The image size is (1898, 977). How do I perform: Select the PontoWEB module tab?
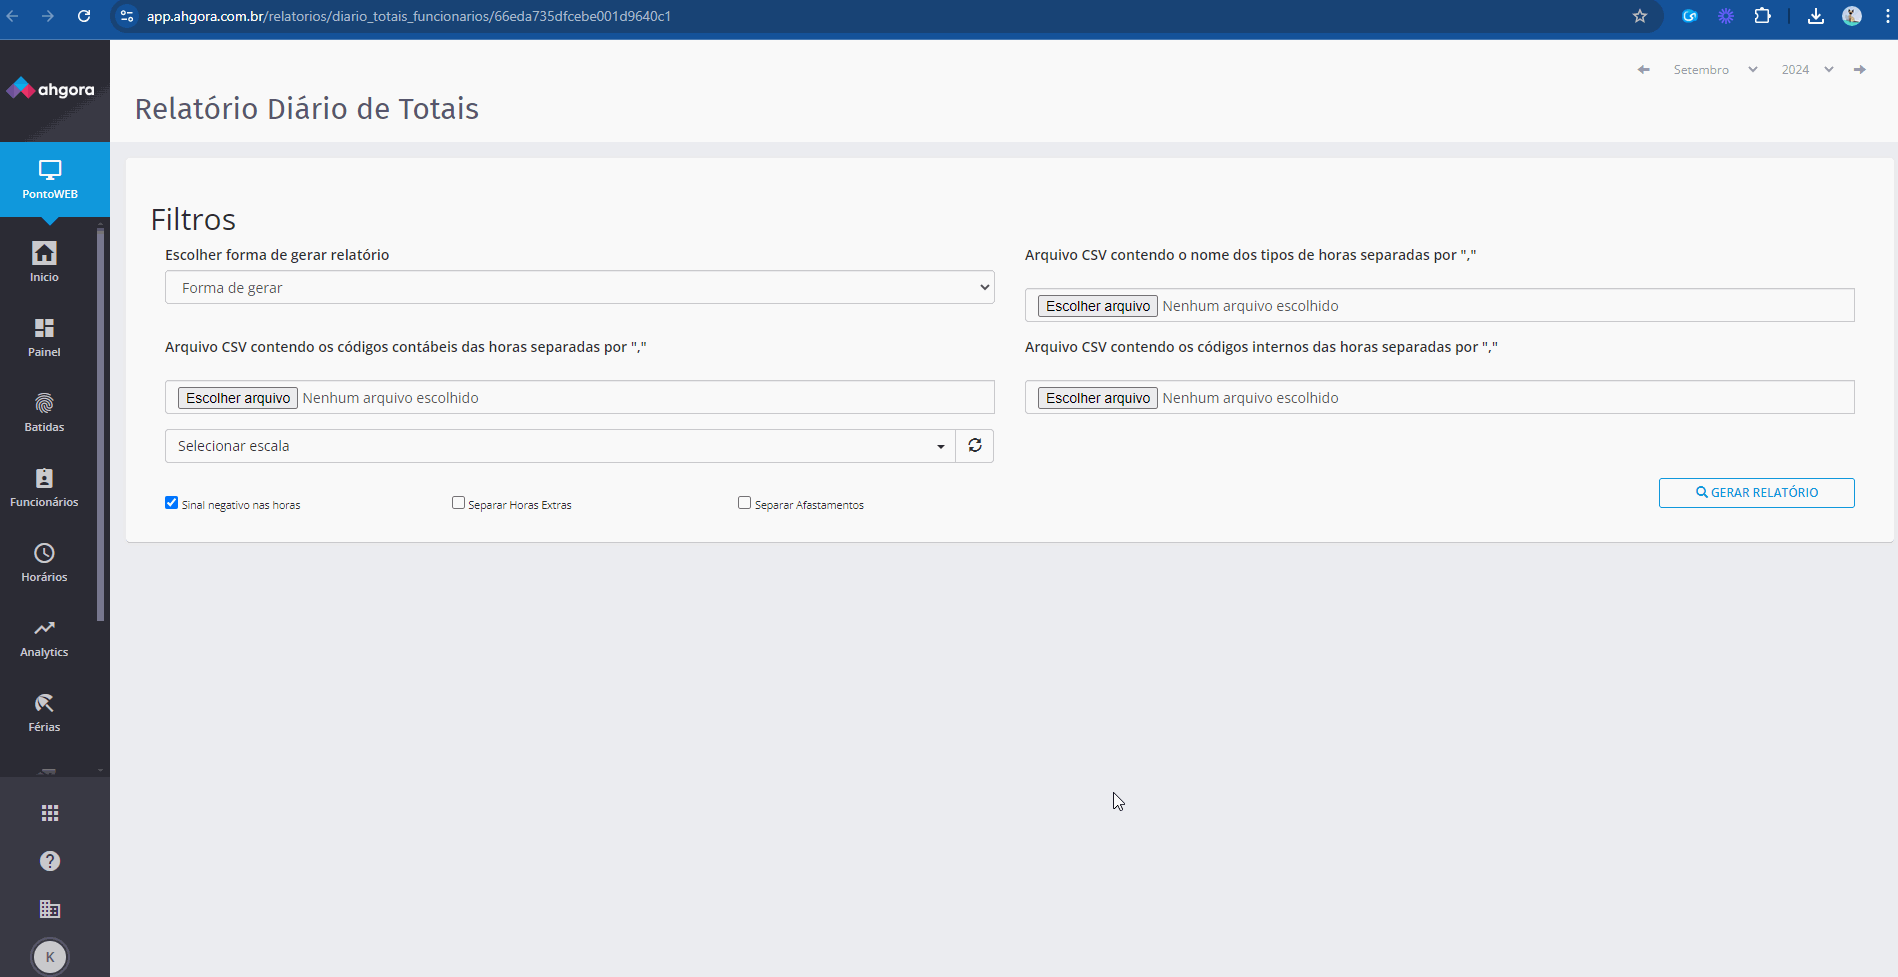(x=50, y=179)
